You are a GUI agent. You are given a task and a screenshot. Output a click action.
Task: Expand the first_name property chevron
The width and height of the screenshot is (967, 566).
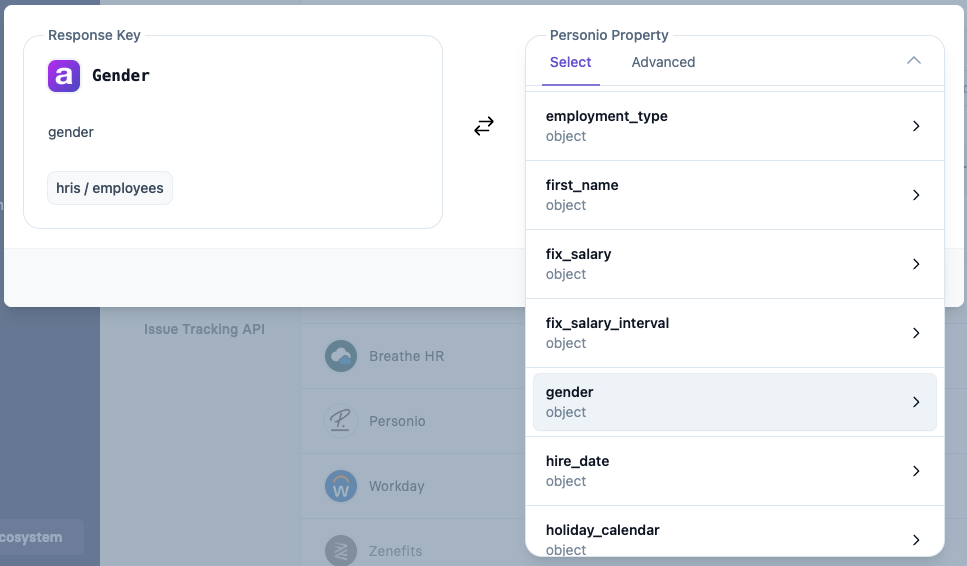pyautogui.click(x=916, y=195)
